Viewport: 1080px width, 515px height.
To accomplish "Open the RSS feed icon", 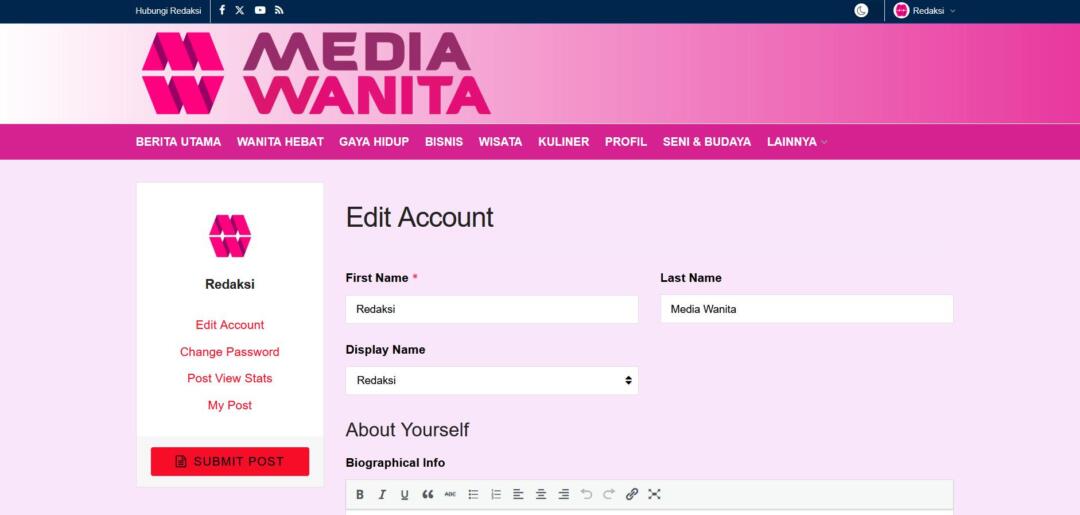I will point(279,10).
